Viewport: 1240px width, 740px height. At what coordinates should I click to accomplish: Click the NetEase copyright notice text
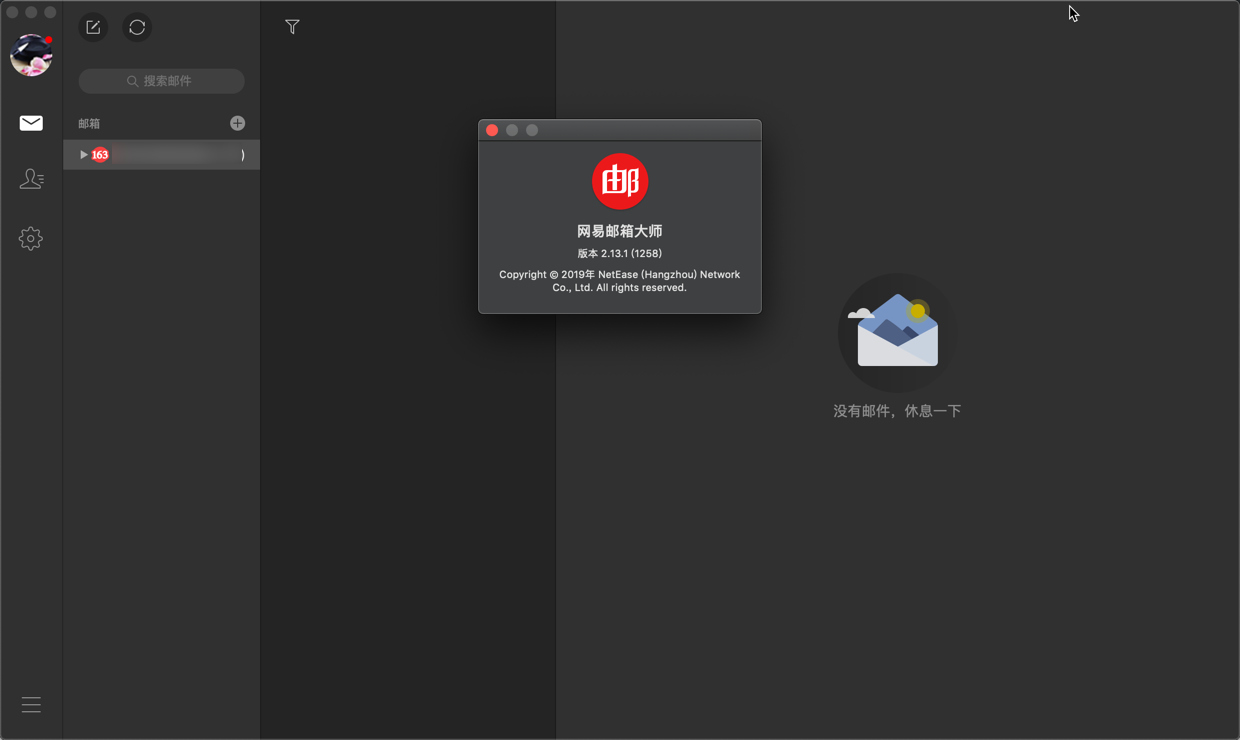pos(620,281)
